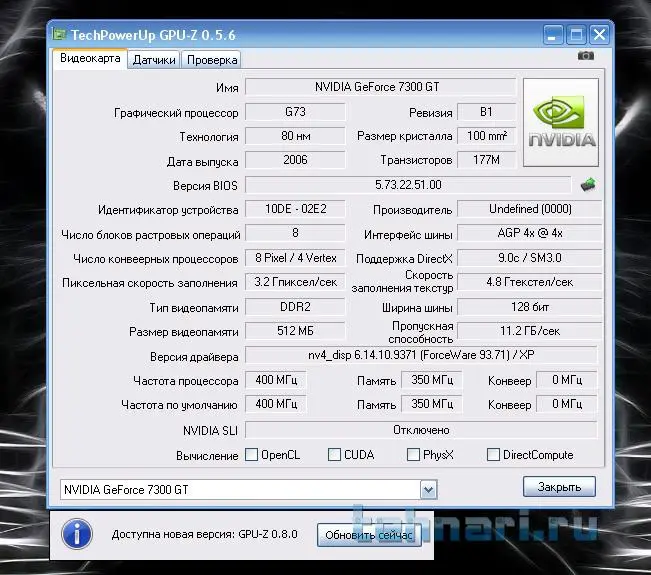Click the Версия драйвера label
The width and height of the screenshot is (651, 575).
click(194, 357)
